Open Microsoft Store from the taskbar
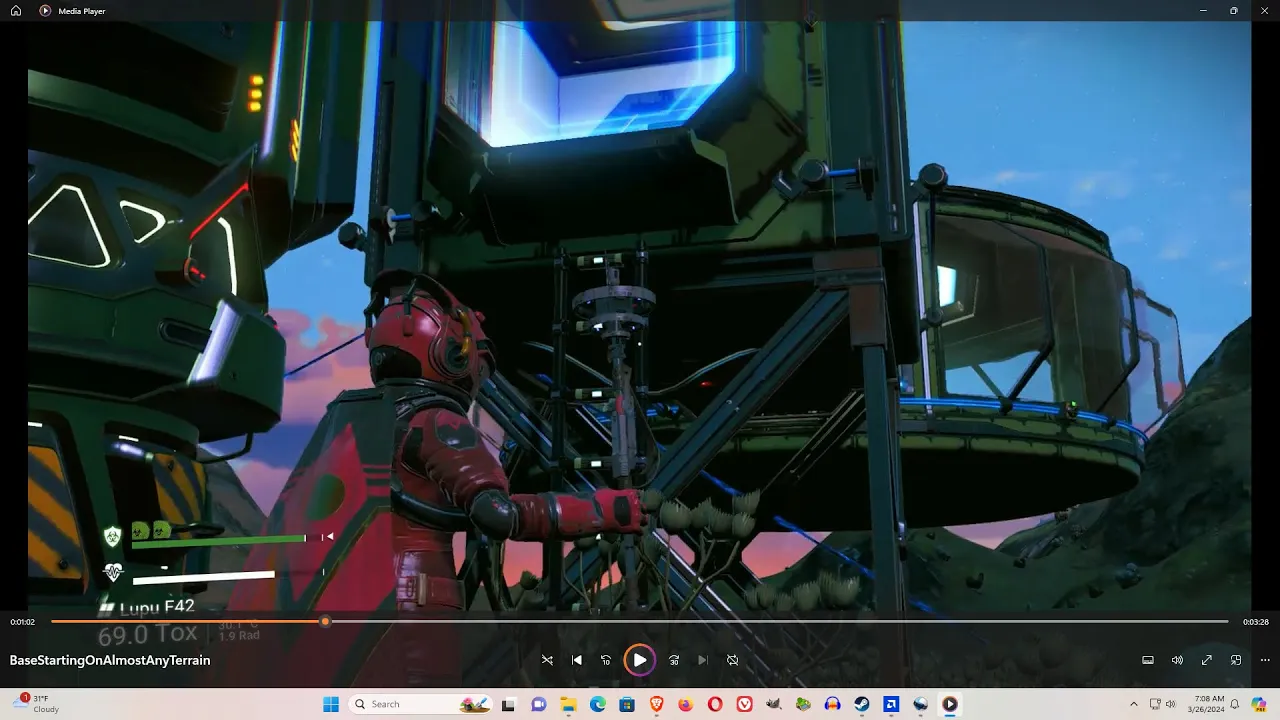 click(627, 704)
